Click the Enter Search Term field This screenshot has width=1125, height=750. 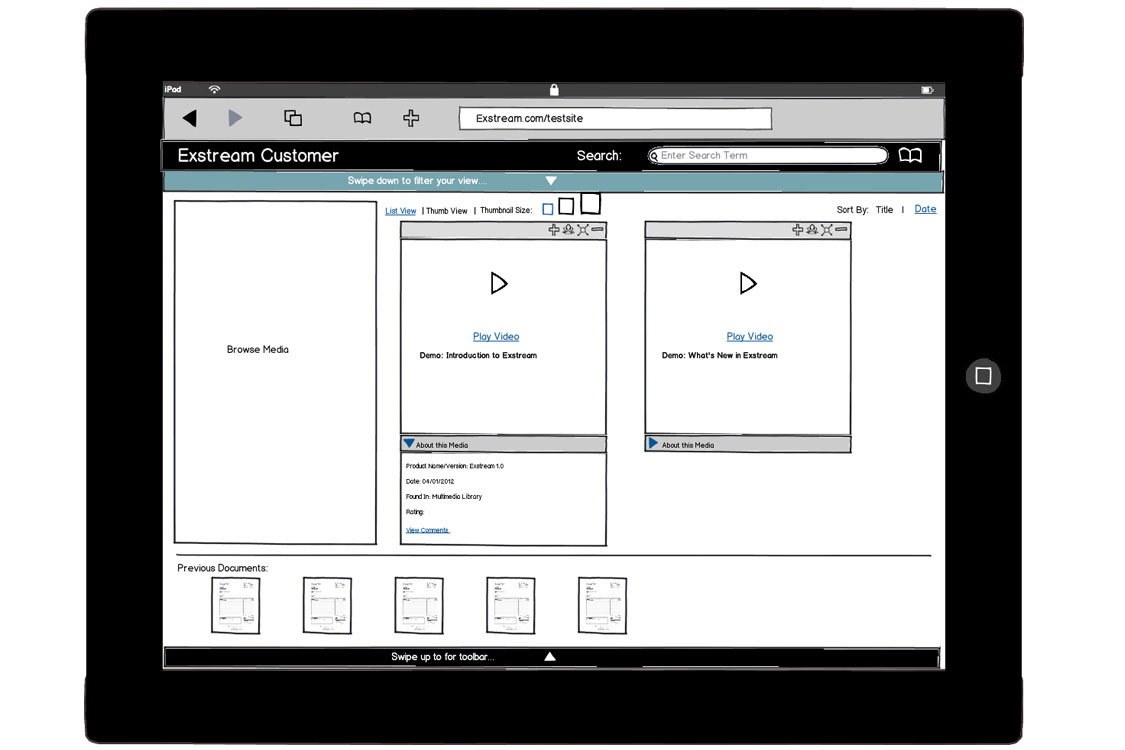770,155
